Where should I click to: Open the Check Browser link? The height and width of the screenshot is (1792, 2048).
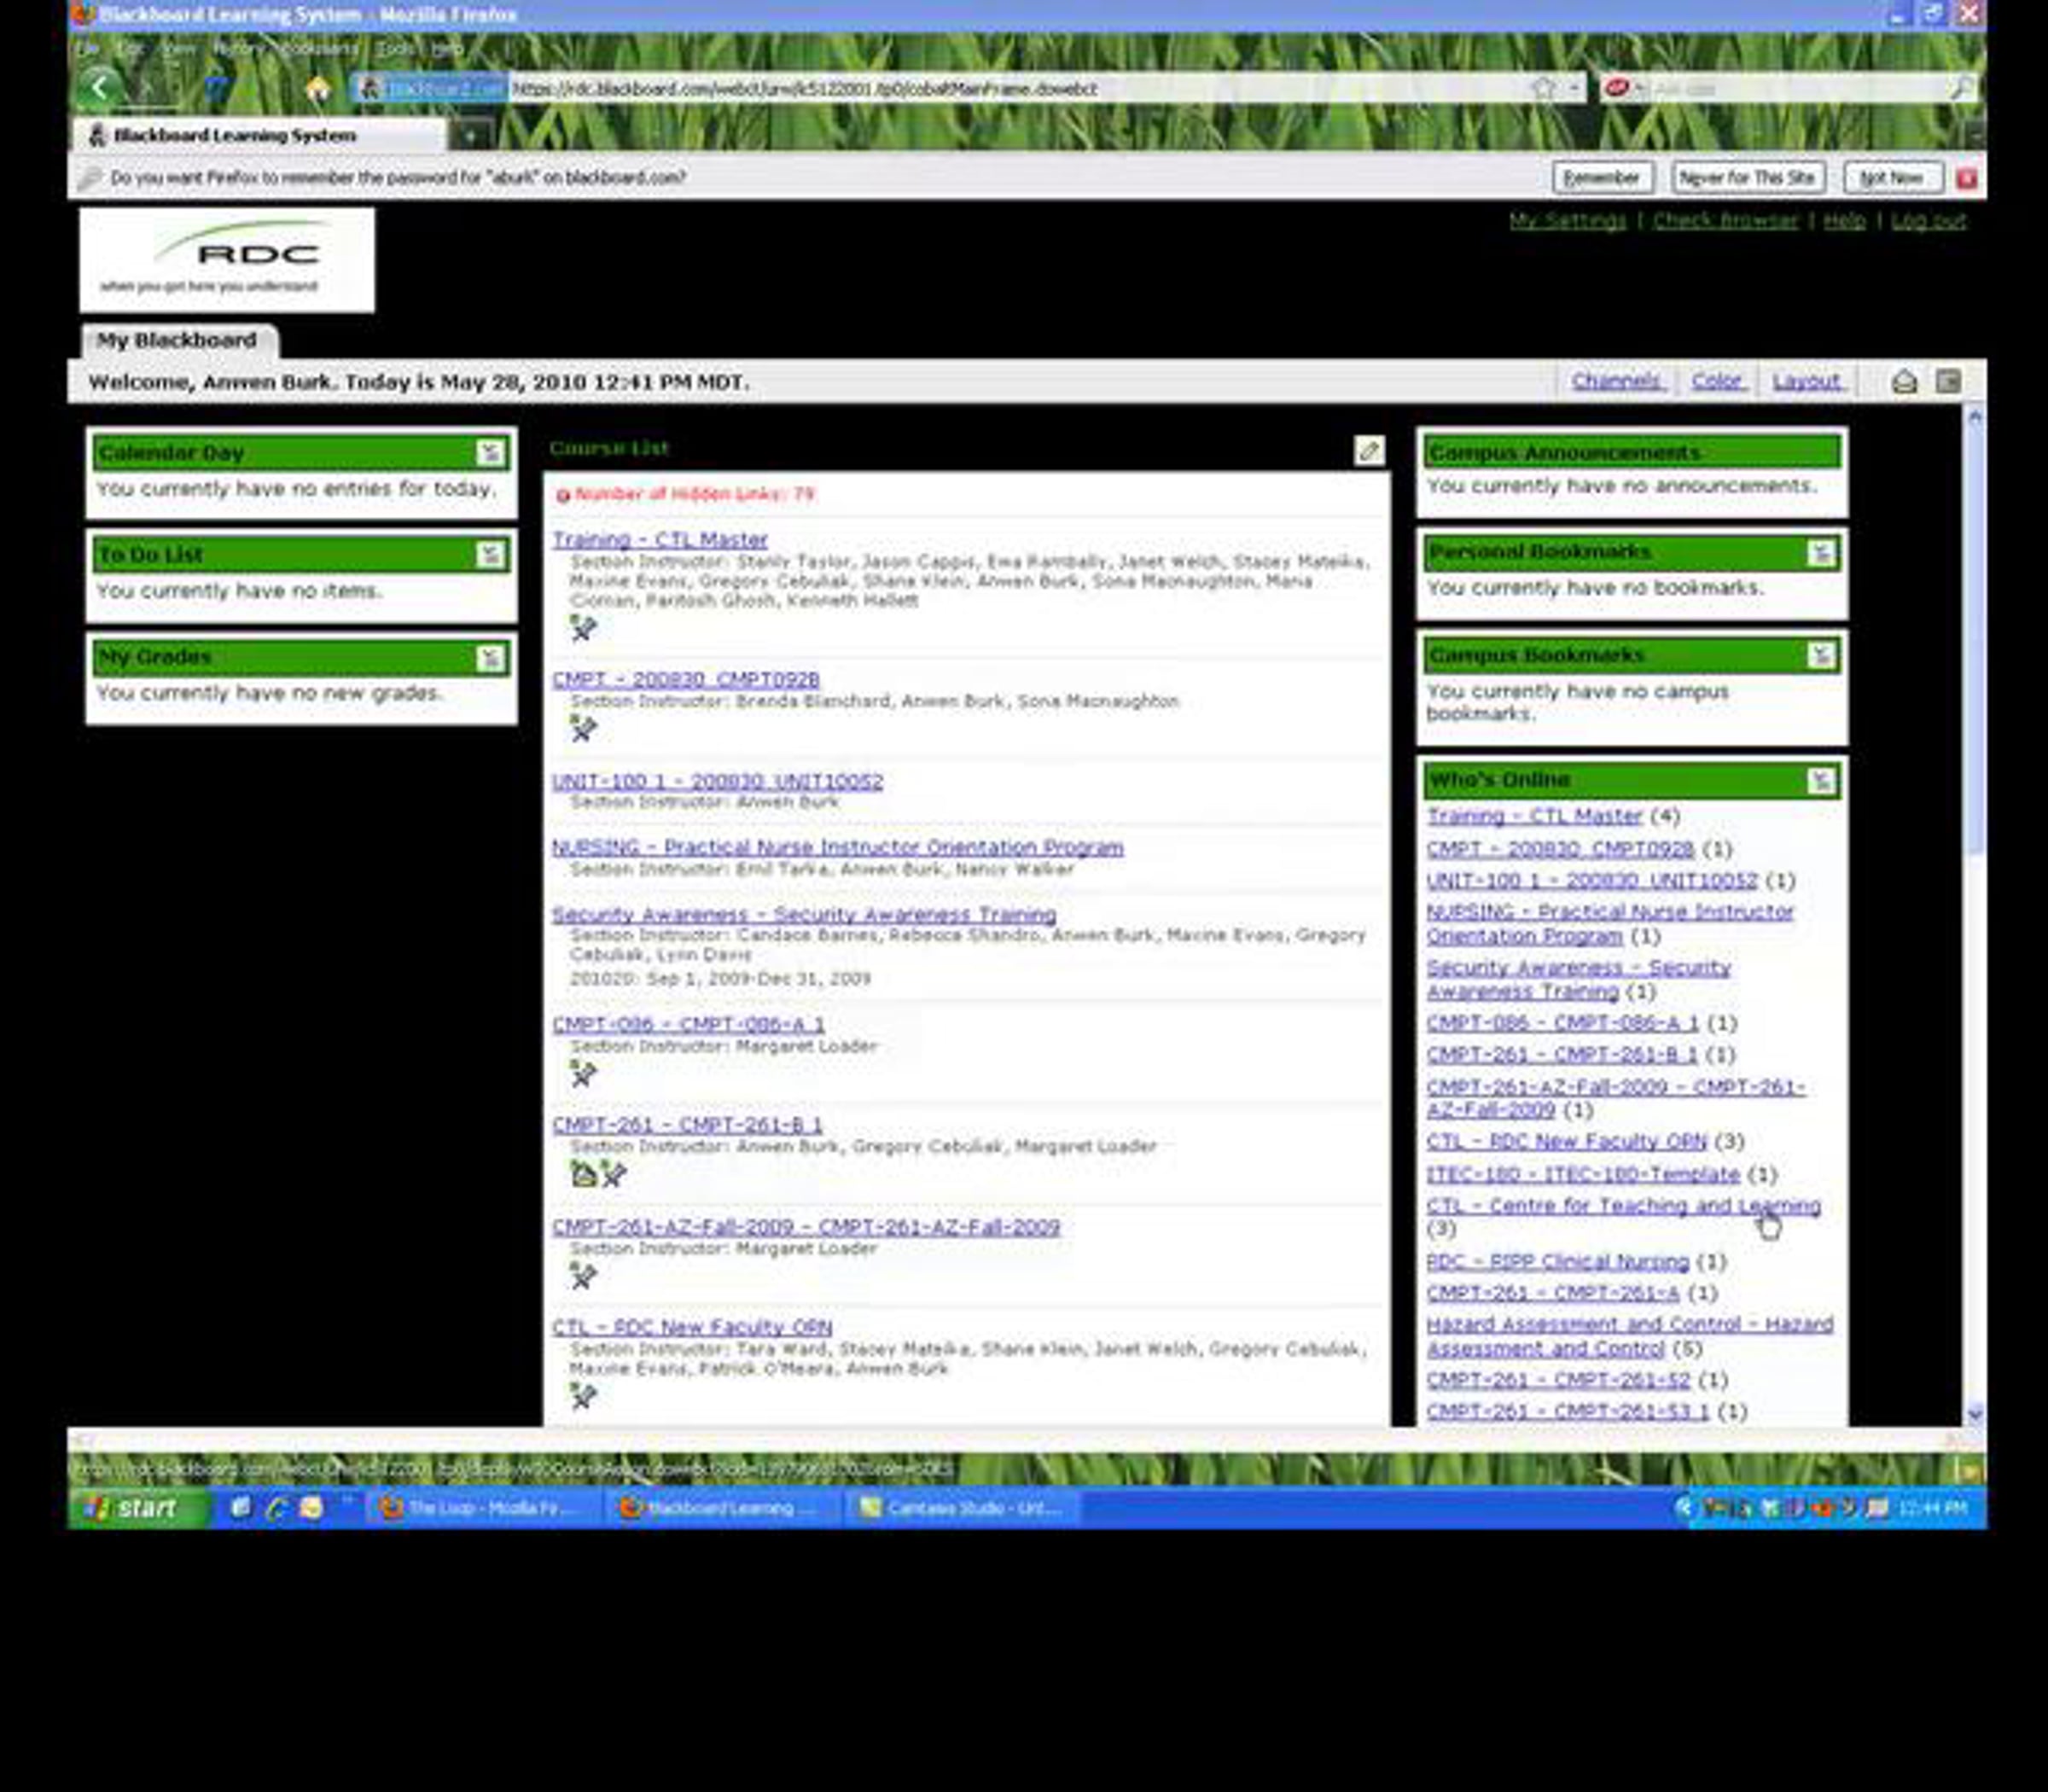pos(1725,221)
